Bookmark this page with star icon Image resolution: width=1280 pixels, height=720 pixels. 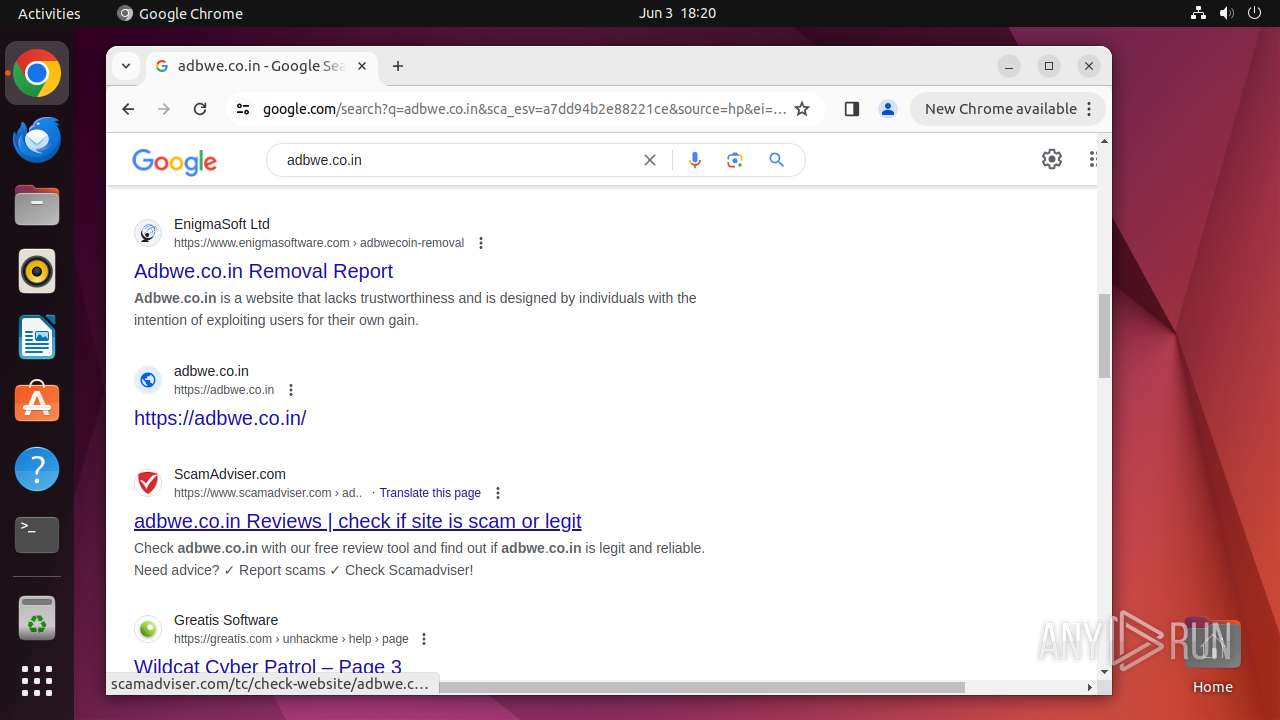pos(802,109)
